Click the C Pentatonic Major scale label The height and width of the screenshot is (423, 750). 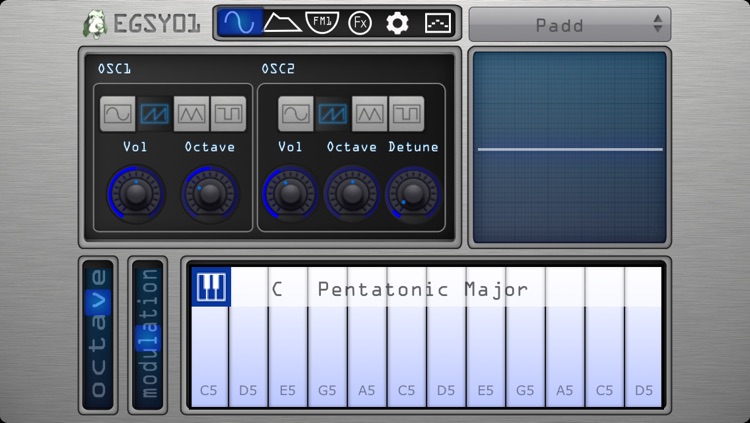click(x=399, y=289)
